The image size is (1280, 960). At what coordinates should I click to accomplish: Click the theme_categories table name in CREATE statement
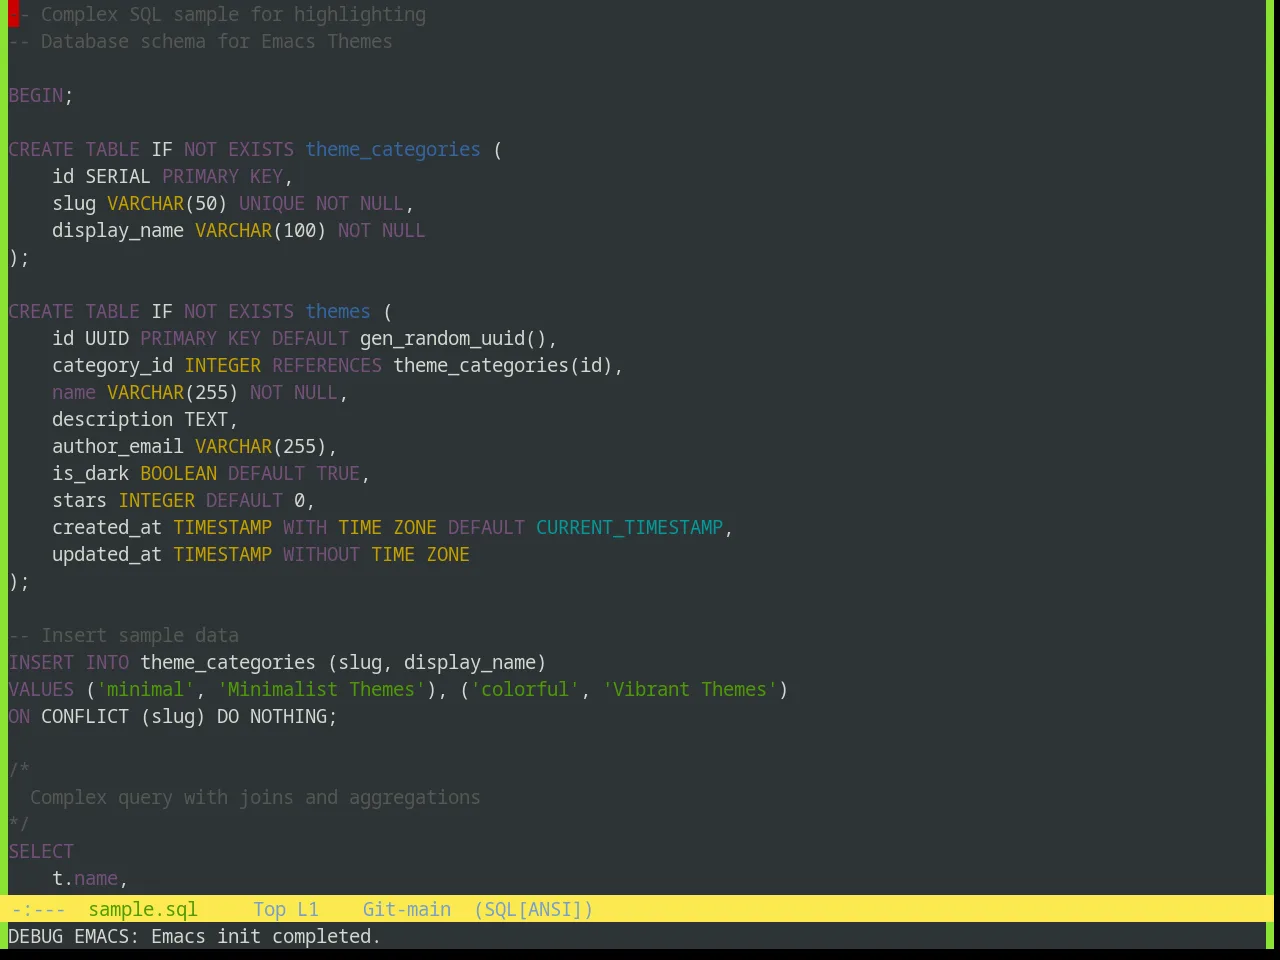pyautogui.click(x=393, y=149)
